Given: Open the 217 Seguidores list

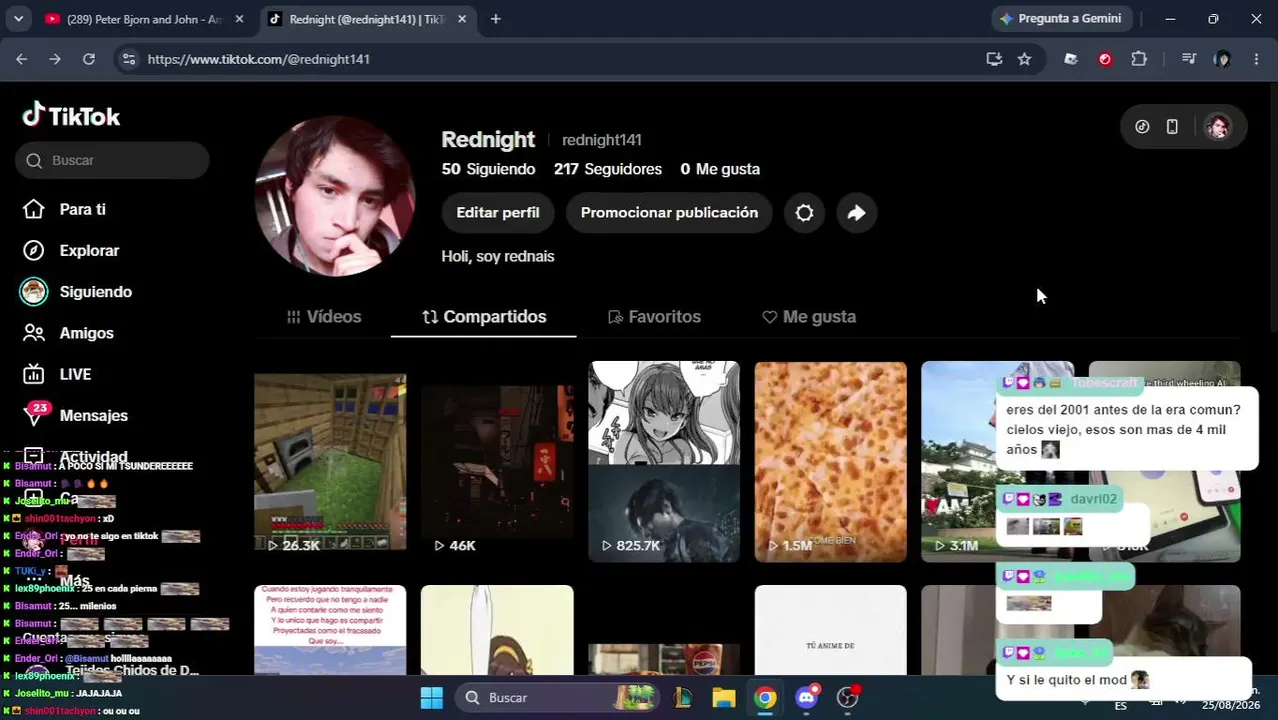Looking at the screenshot, I should click(x=608, y=169).
